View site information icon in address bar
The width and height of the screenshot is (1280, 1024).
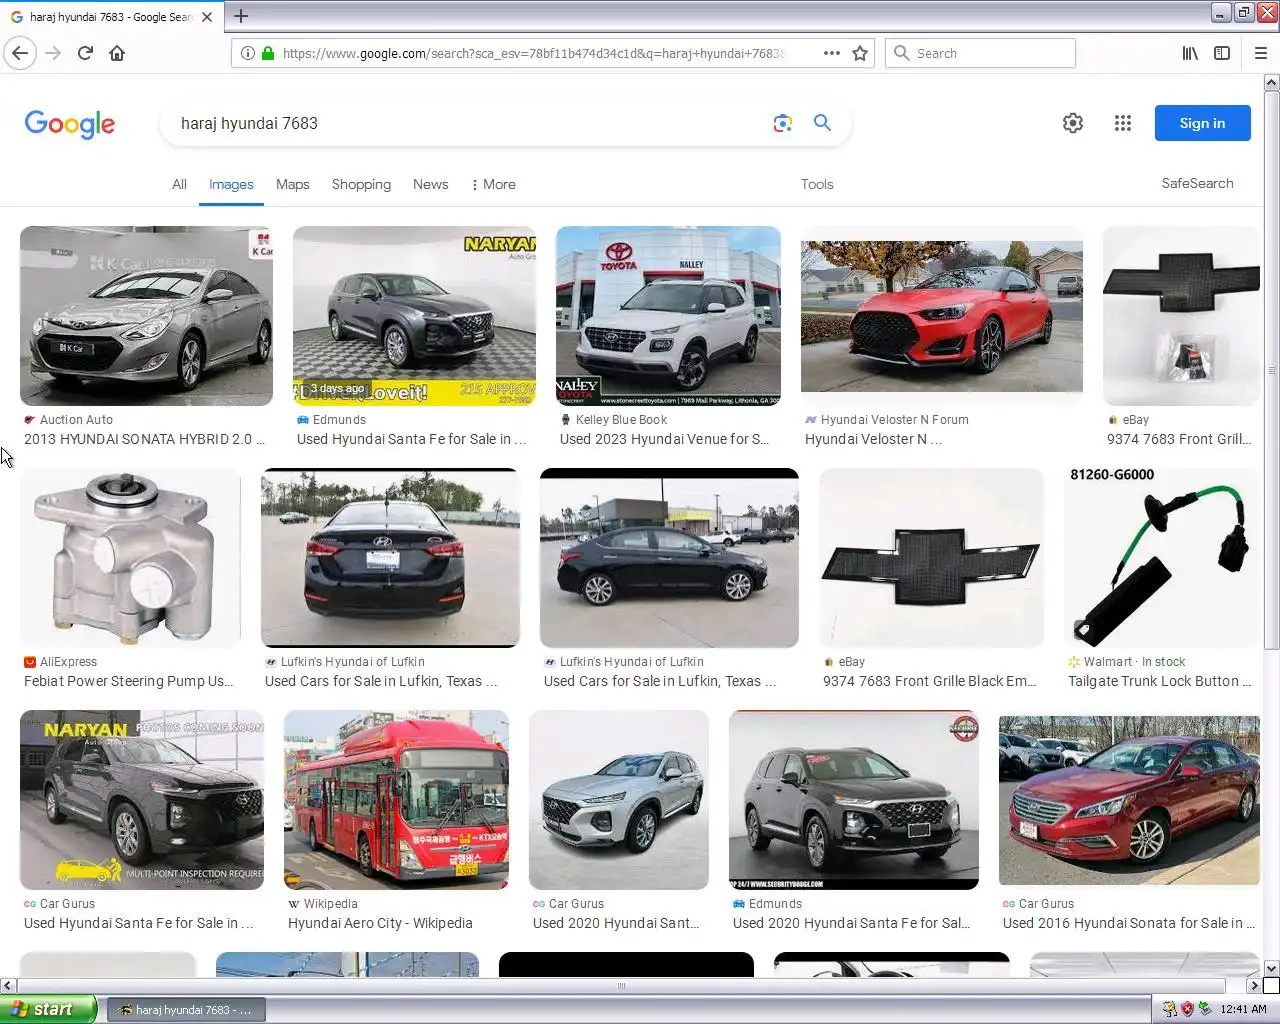click(247, 53)
